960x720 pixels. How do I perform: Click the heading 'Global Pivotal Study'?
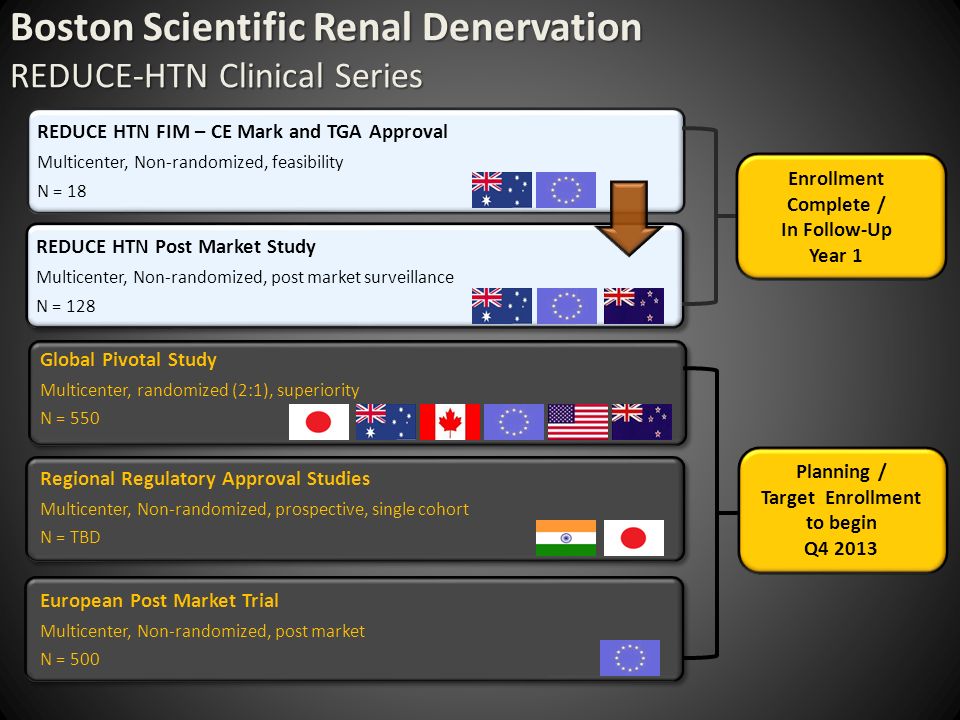coord(129,359)
